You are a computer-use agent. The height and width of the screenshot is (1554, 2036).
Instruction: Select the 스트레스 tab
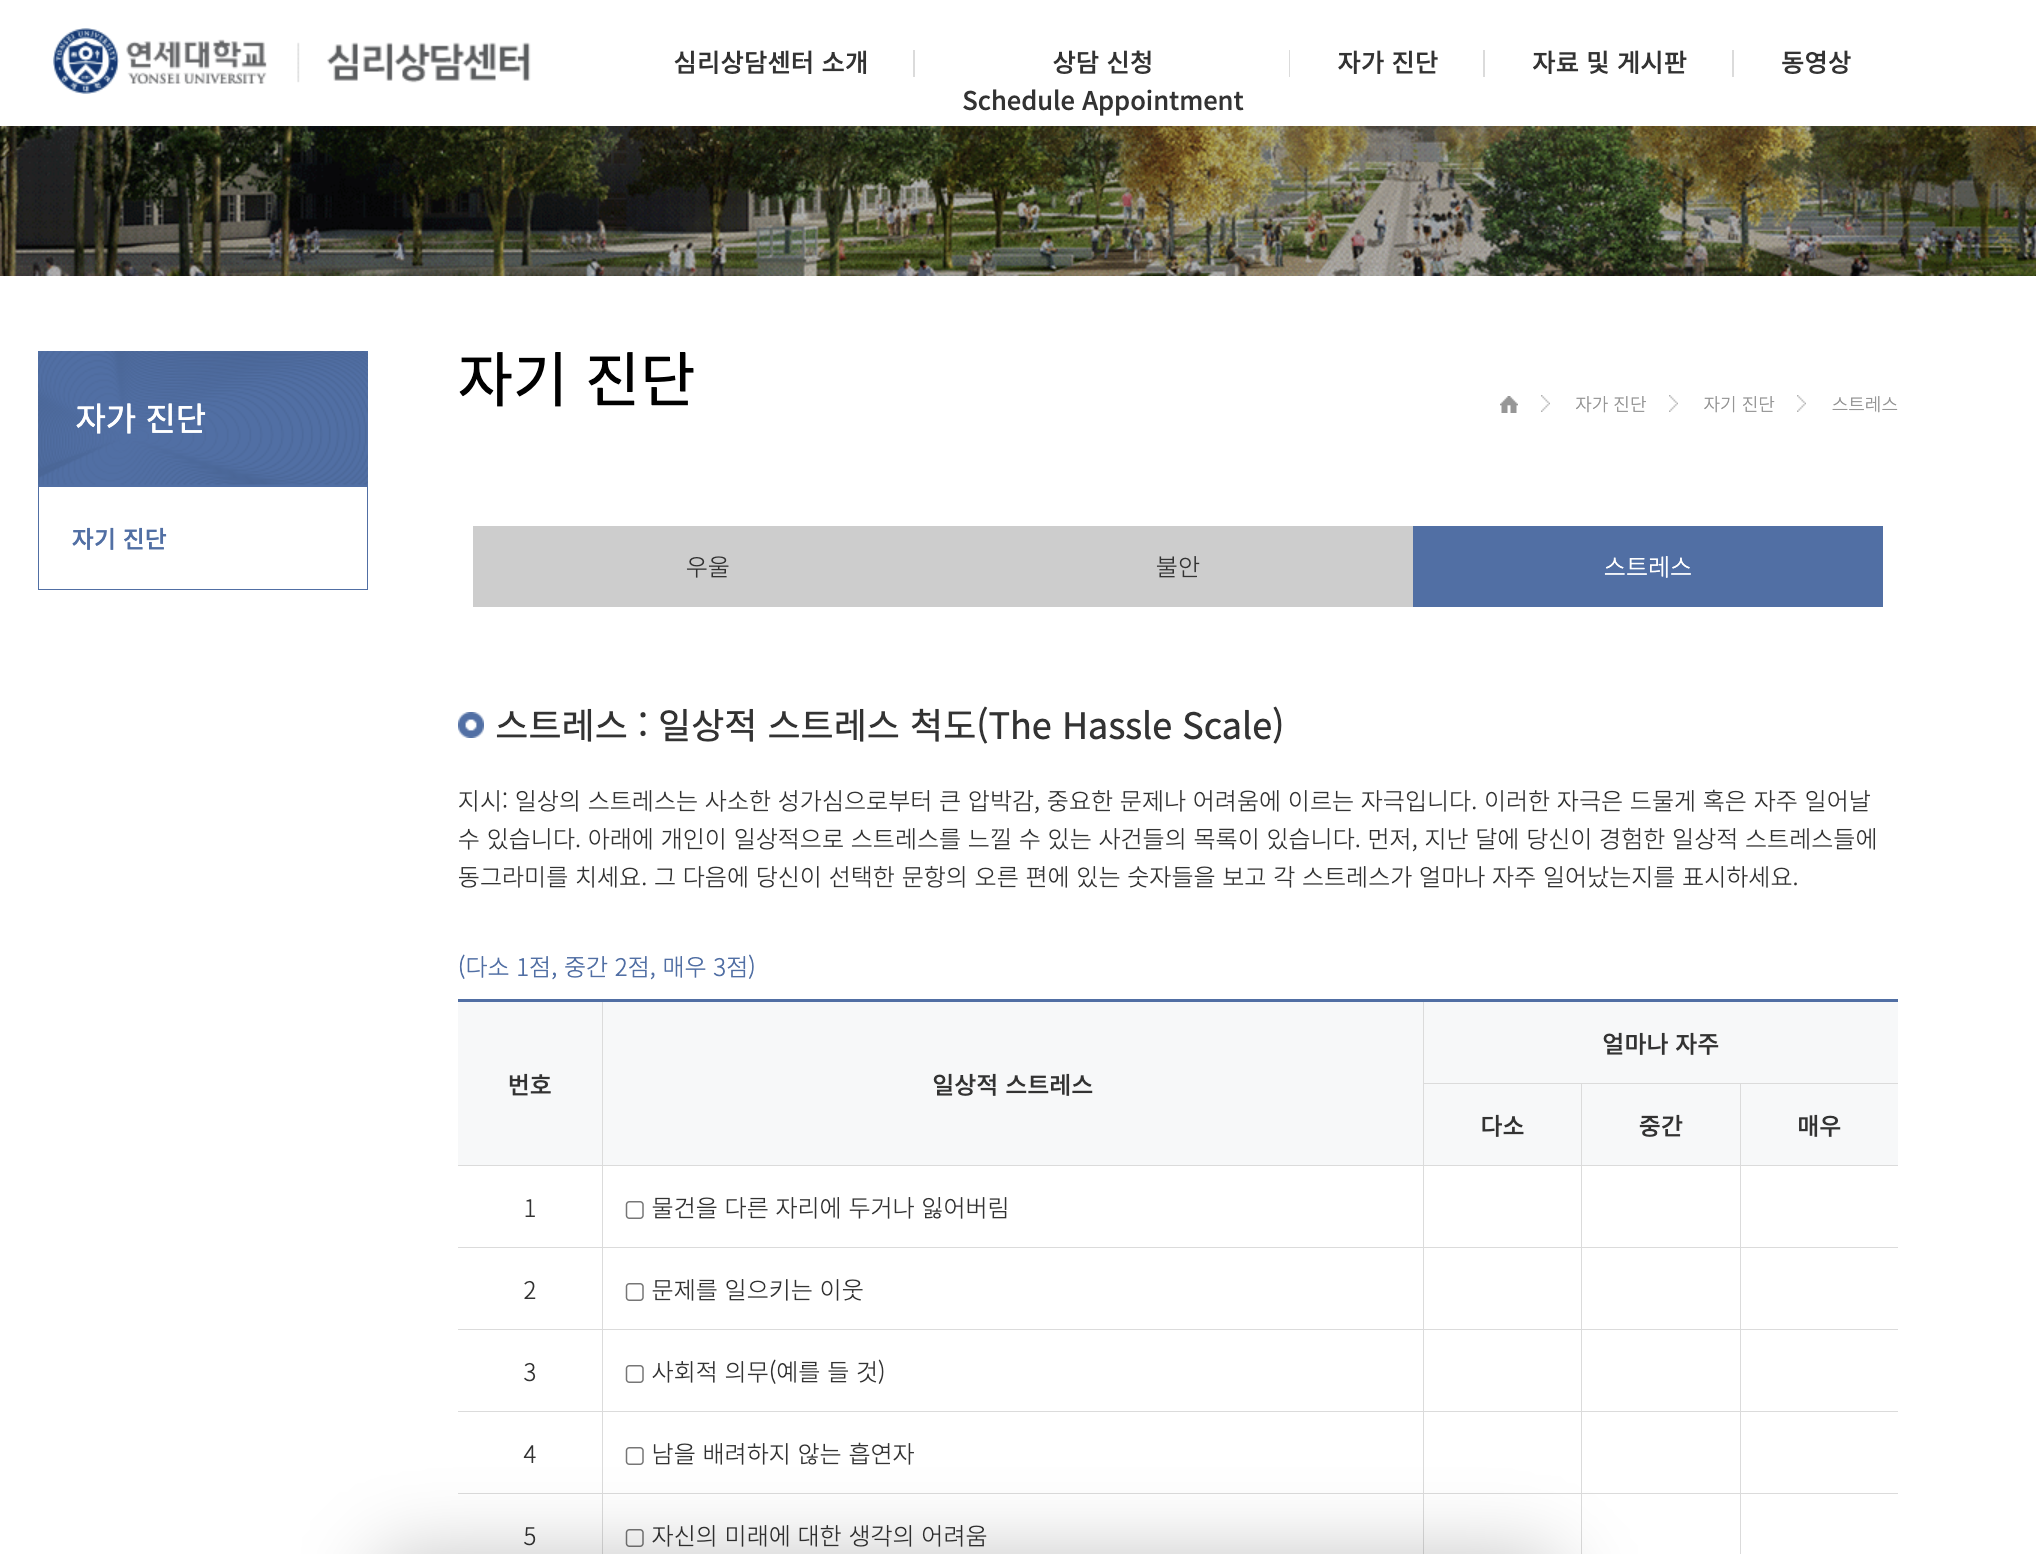[x=1648, y=565]
